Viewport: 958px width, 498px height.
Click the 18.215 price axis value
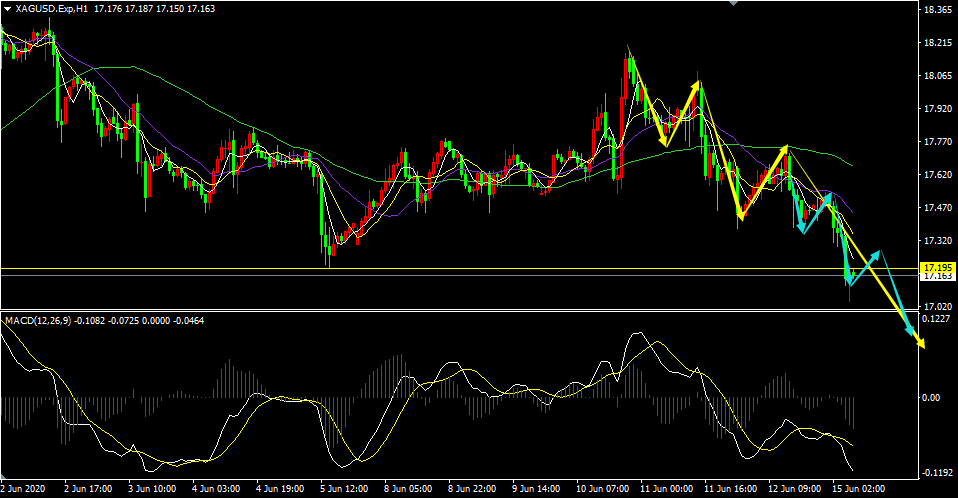click(937, 43)
